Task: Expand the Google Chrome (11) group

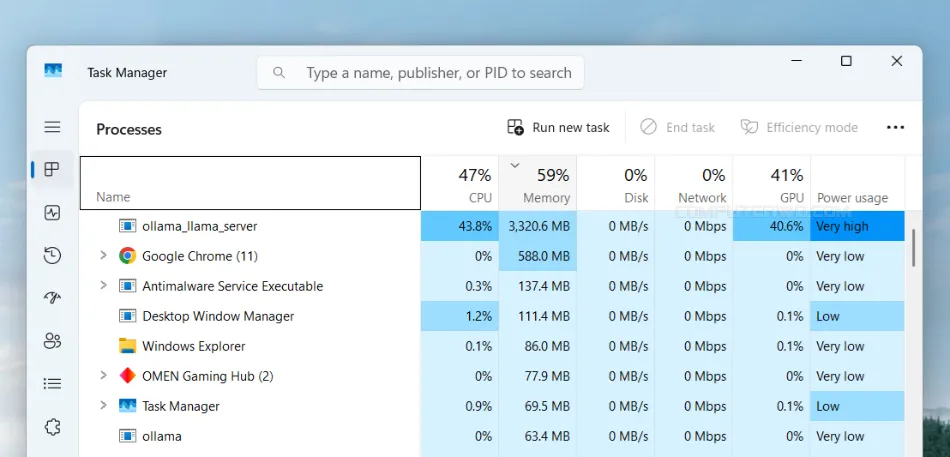Action: tap(103, 256)
